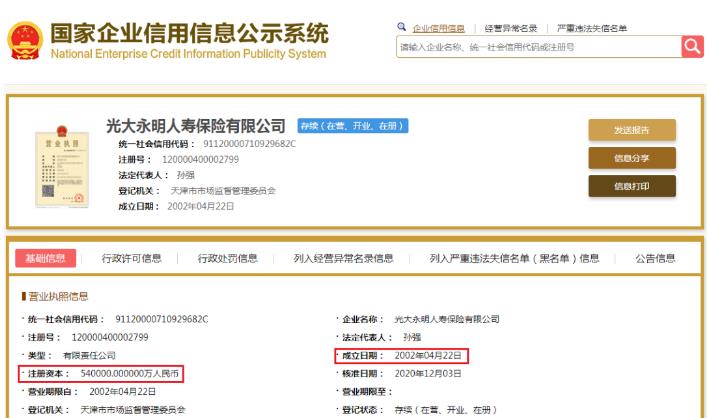Click the license section 统一社会信用代码 value

(162, 319)
